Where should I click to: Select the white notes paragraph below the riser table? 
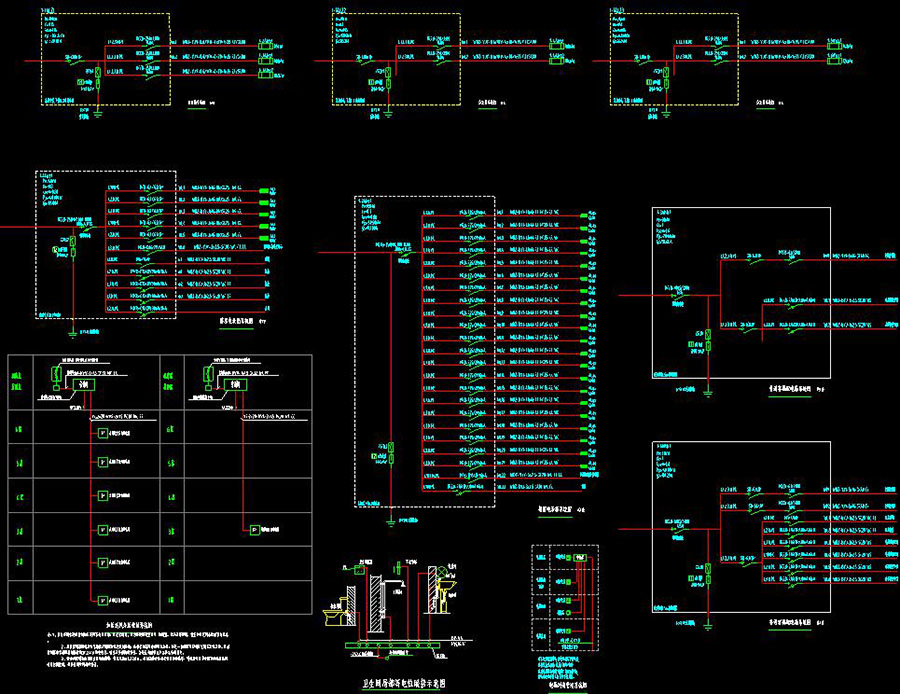coord(138,649)
